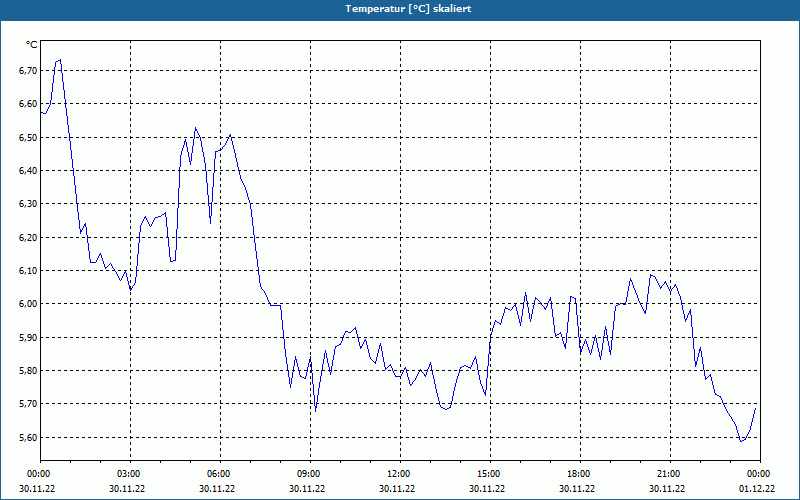Click the °C unit label above the y-axis
This screenshot has height=500, width=800.
pos(32,45)
